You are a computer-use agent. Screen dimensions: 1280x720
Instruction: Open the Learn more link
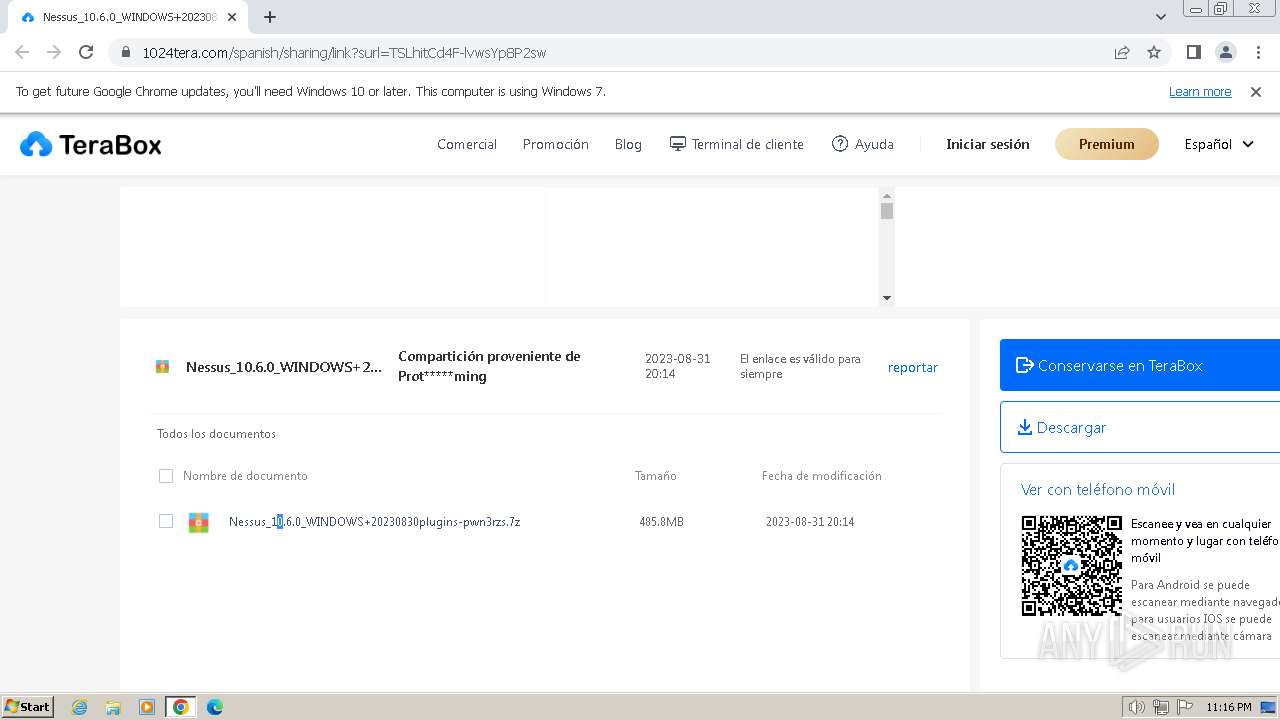coord(1200,91)
